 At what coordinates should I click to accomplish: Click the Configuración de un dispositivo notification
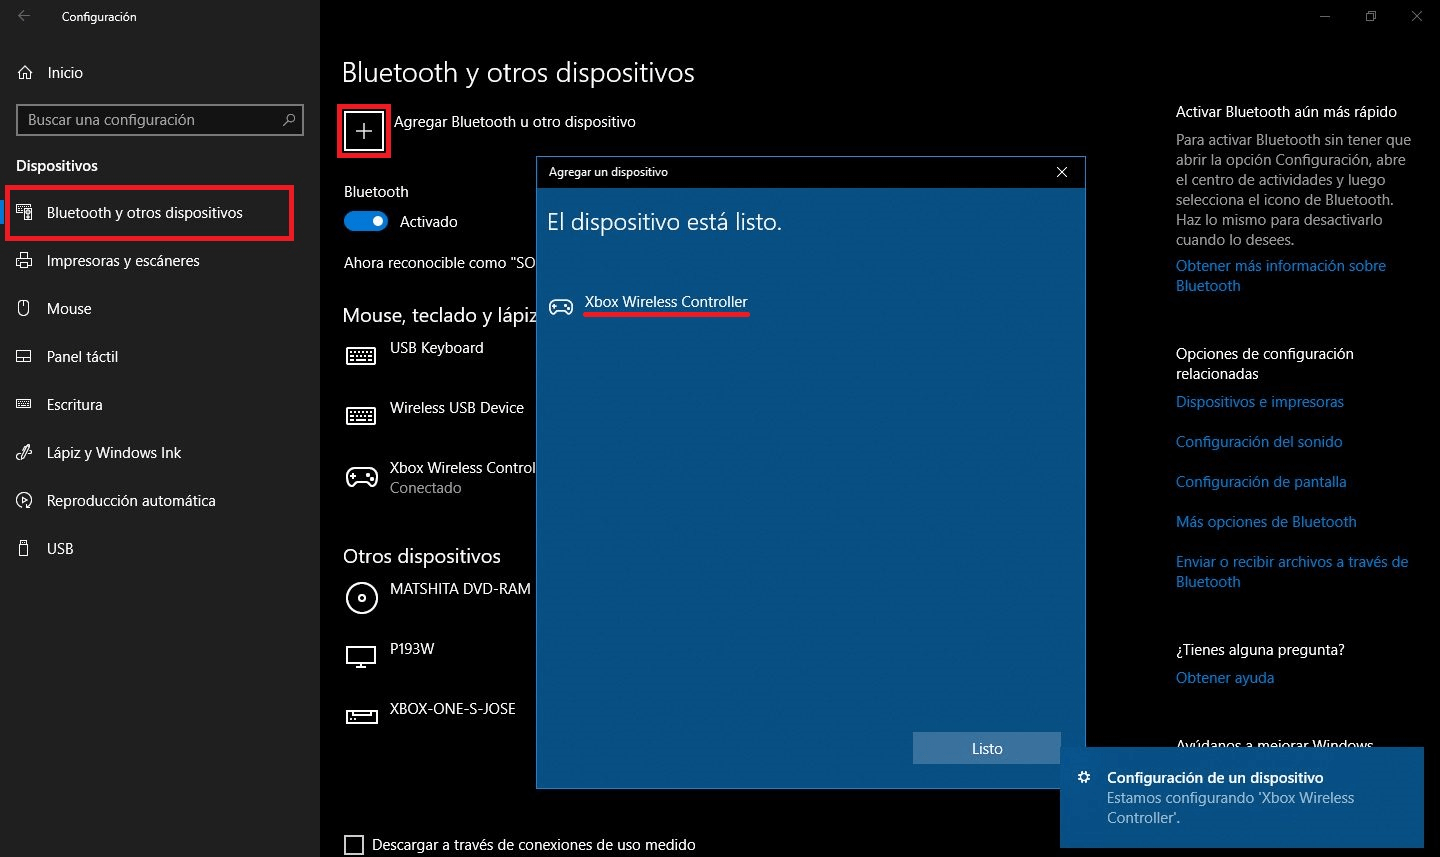pyautogui.click(x=1242, y=797)
